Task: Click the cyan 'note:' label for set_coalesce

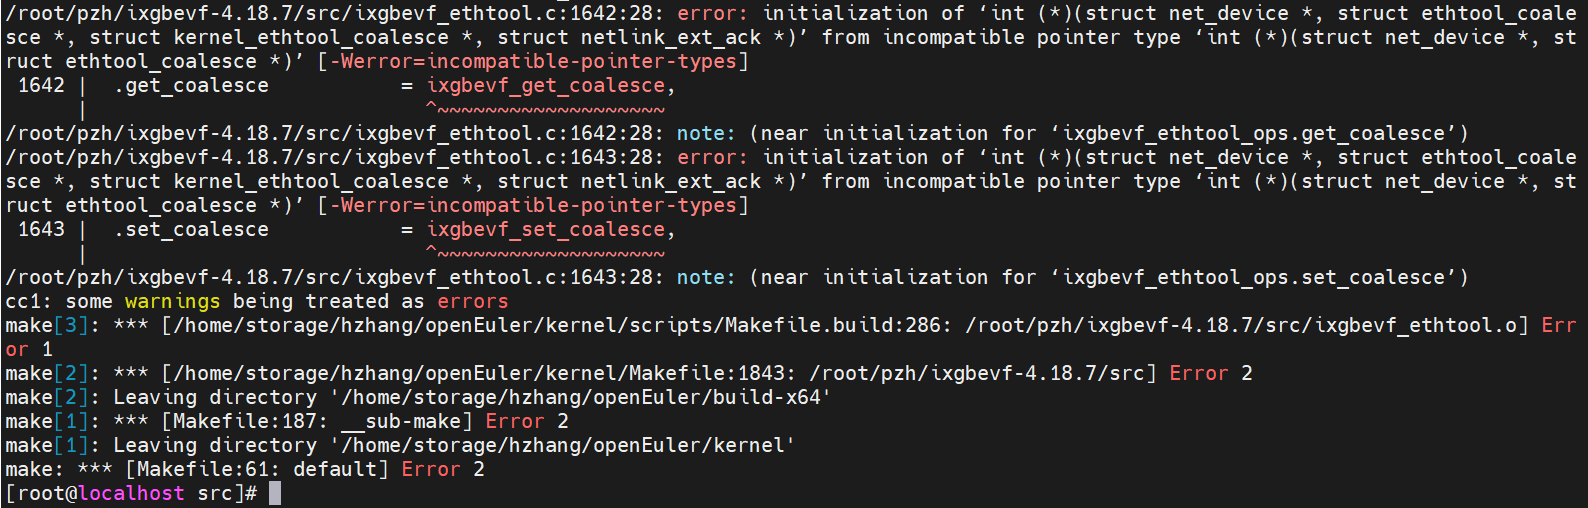Action: (x=706, y=277)
